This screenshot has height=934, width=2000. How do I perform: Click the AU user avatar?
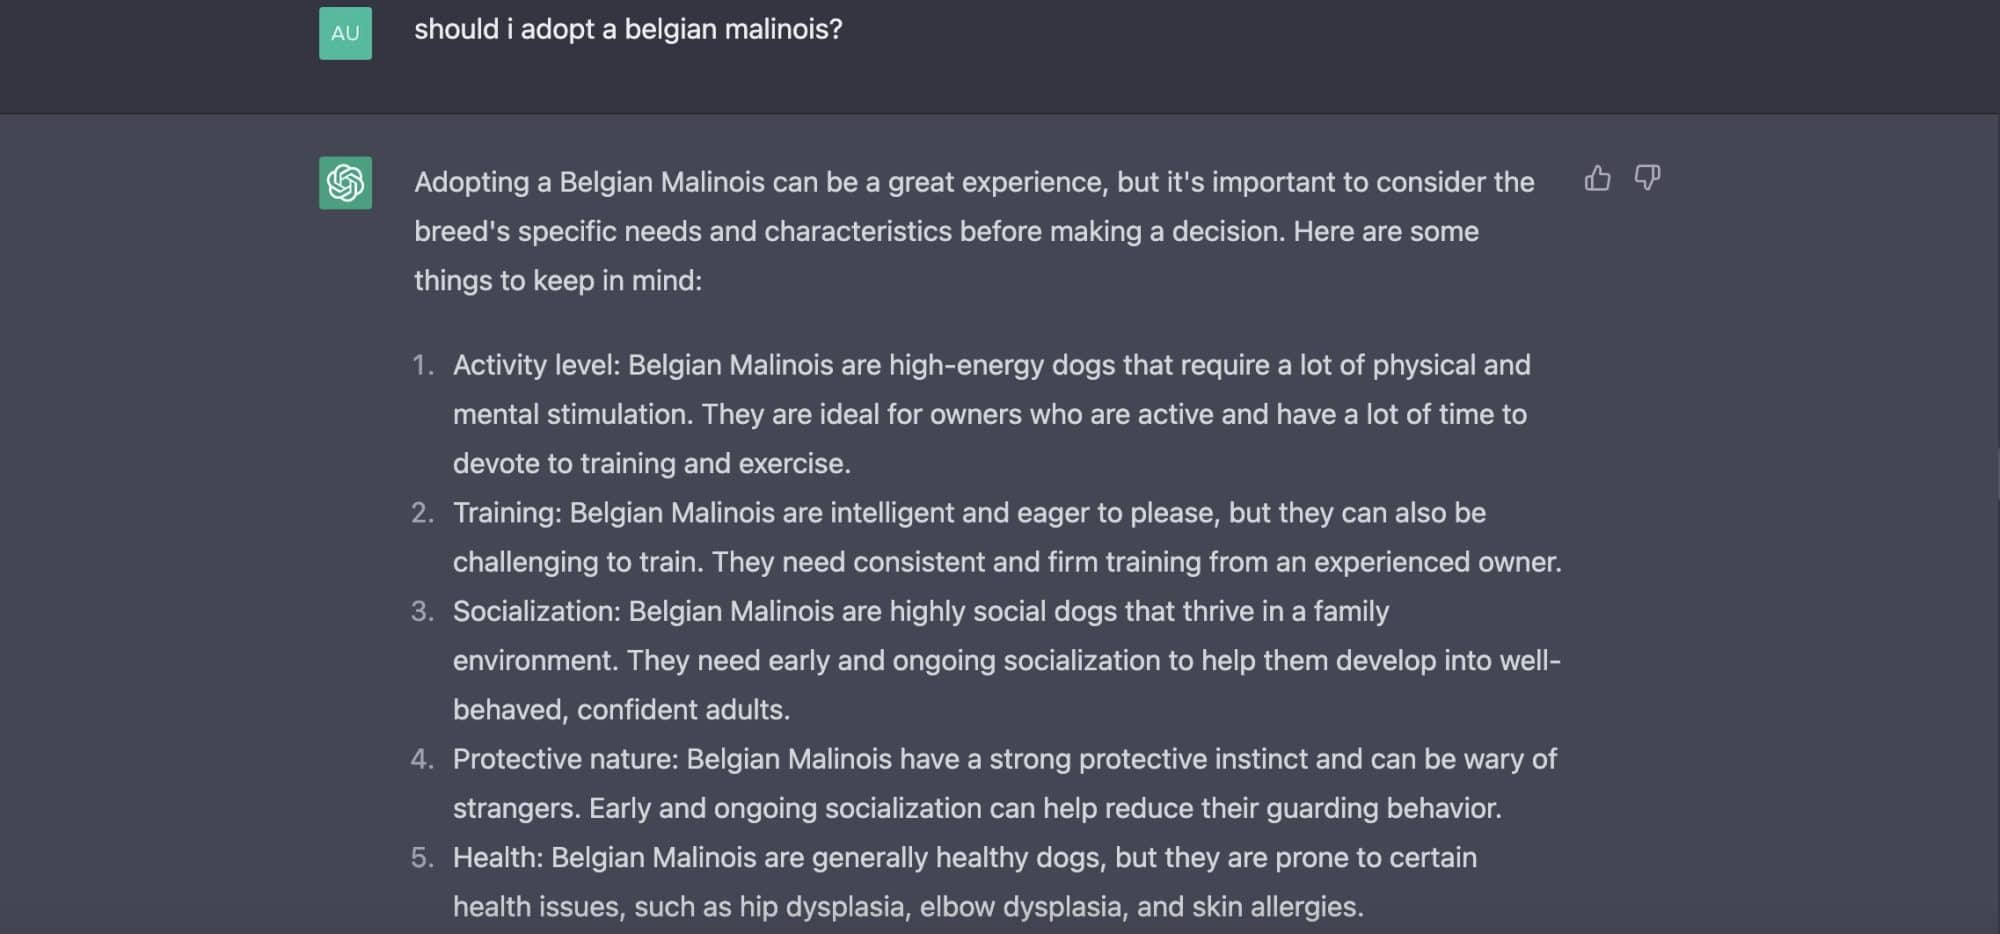[345, 33]
